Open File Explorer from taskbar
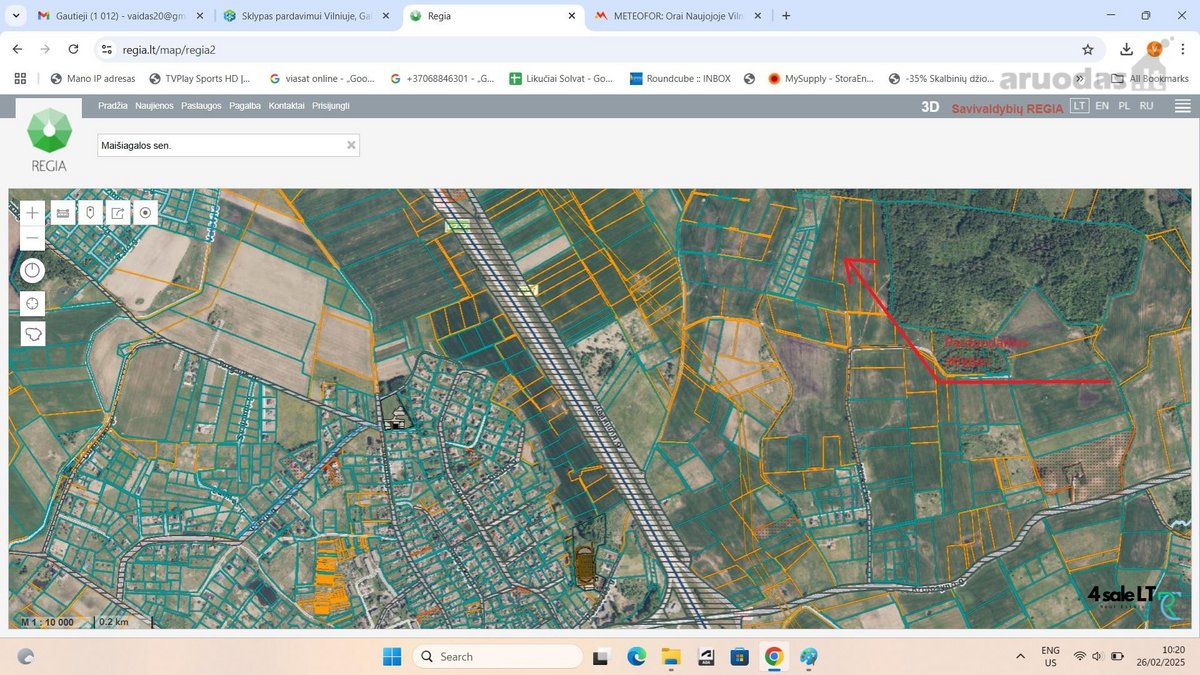Image resolution: width=1200 pixels, height=675 pixels. tap(670, 656)
